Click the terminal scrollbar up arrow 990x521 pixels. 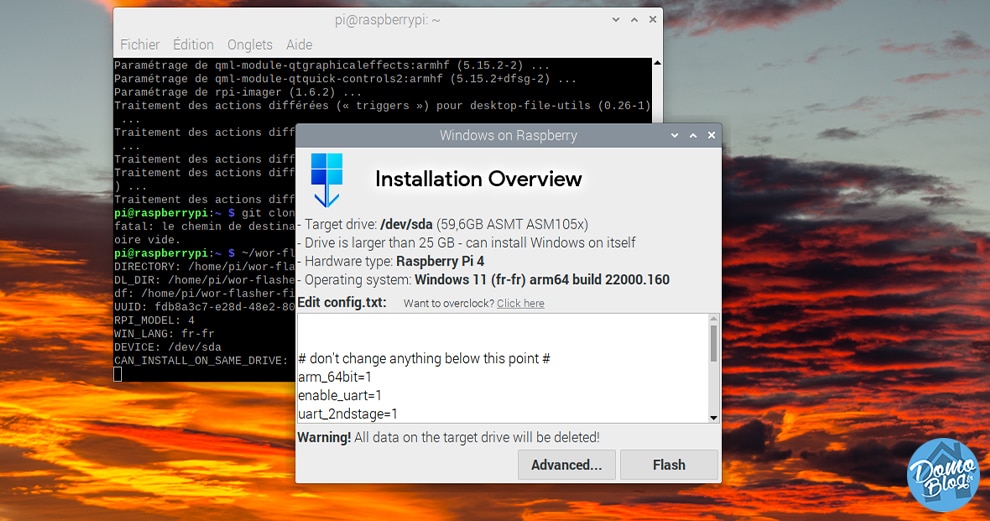pos(657,63)
